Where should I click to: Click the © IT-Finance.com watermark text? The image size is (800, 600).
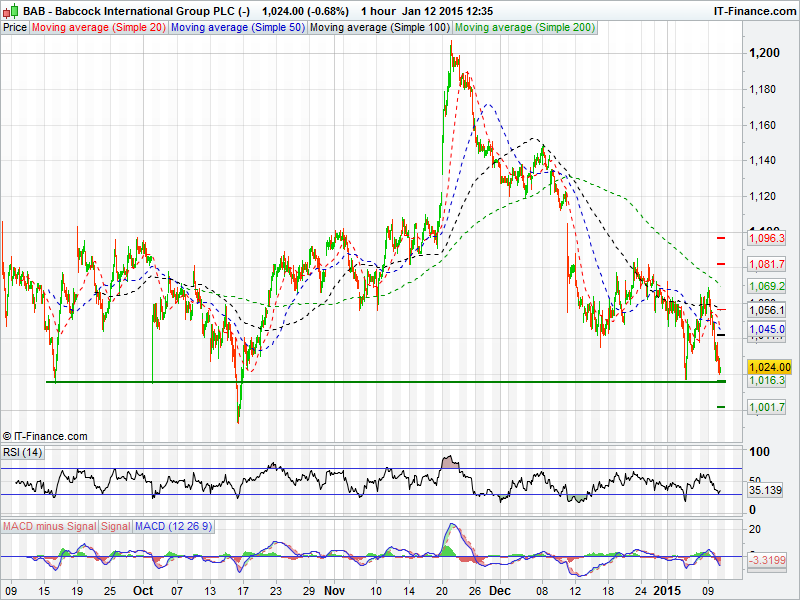click(x=45, y=436)
